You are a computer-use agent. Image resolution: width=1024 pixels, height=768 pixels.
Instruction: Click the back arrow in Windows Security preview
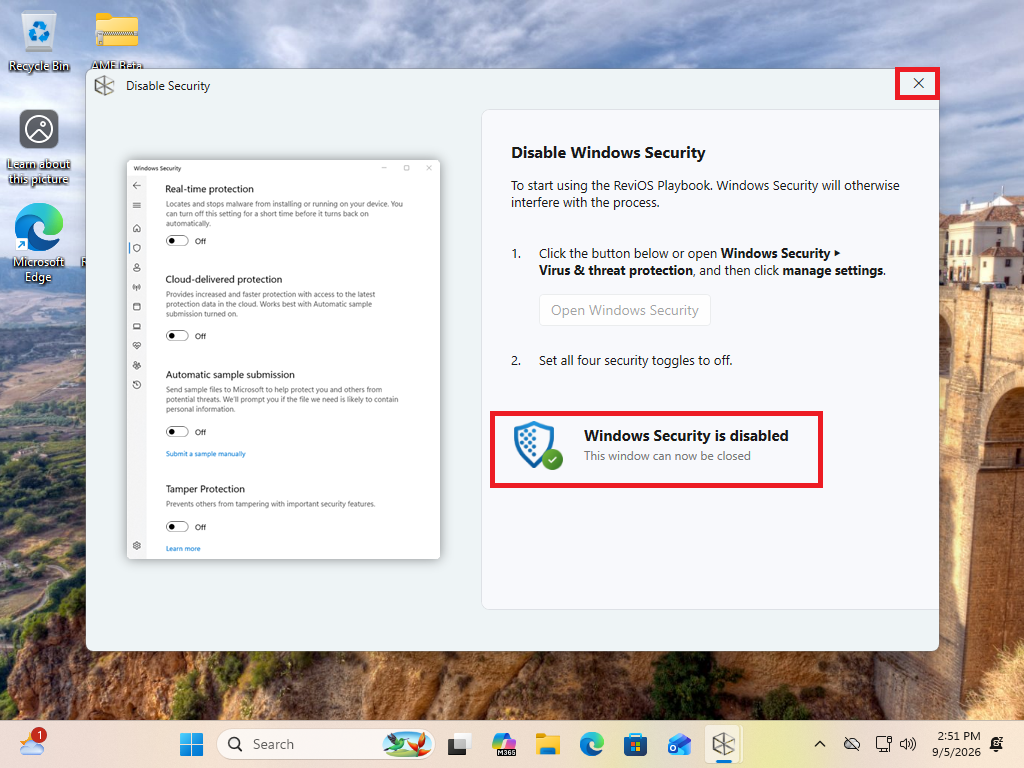(x=136, y=186)
